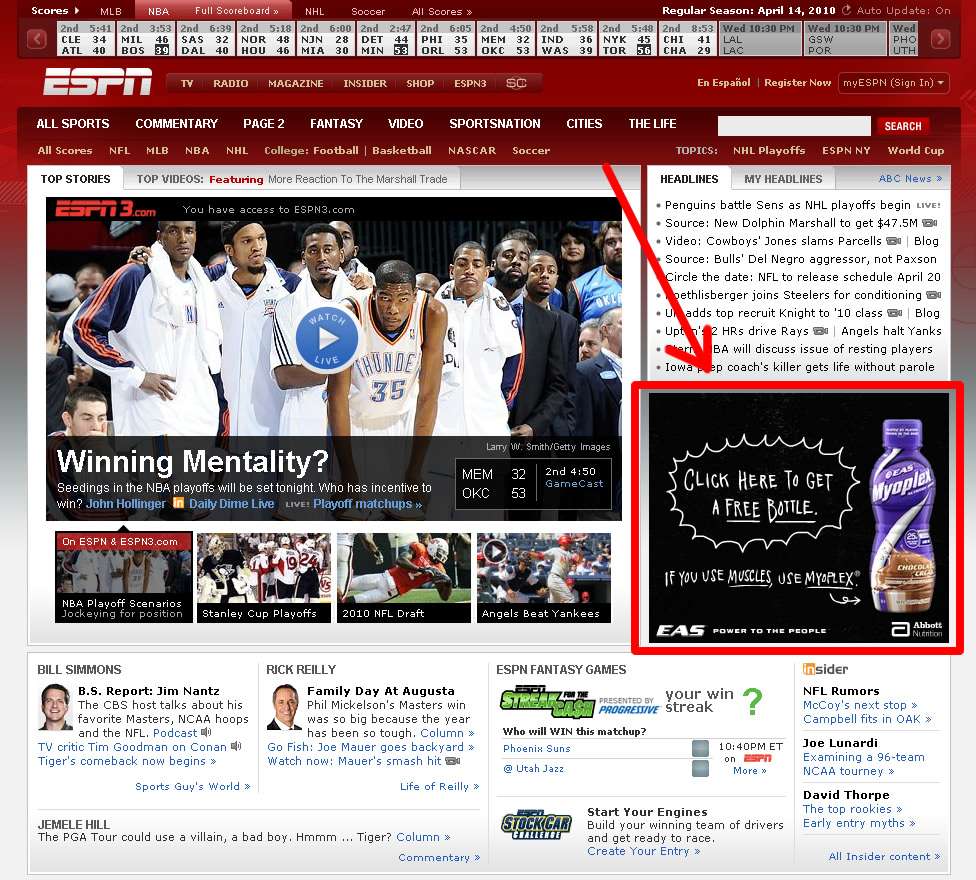The height and width of the screenshot is (880, 976).
Task: Click the Insider icon before Daily Dime Live
Action: (x=178, y=503)
